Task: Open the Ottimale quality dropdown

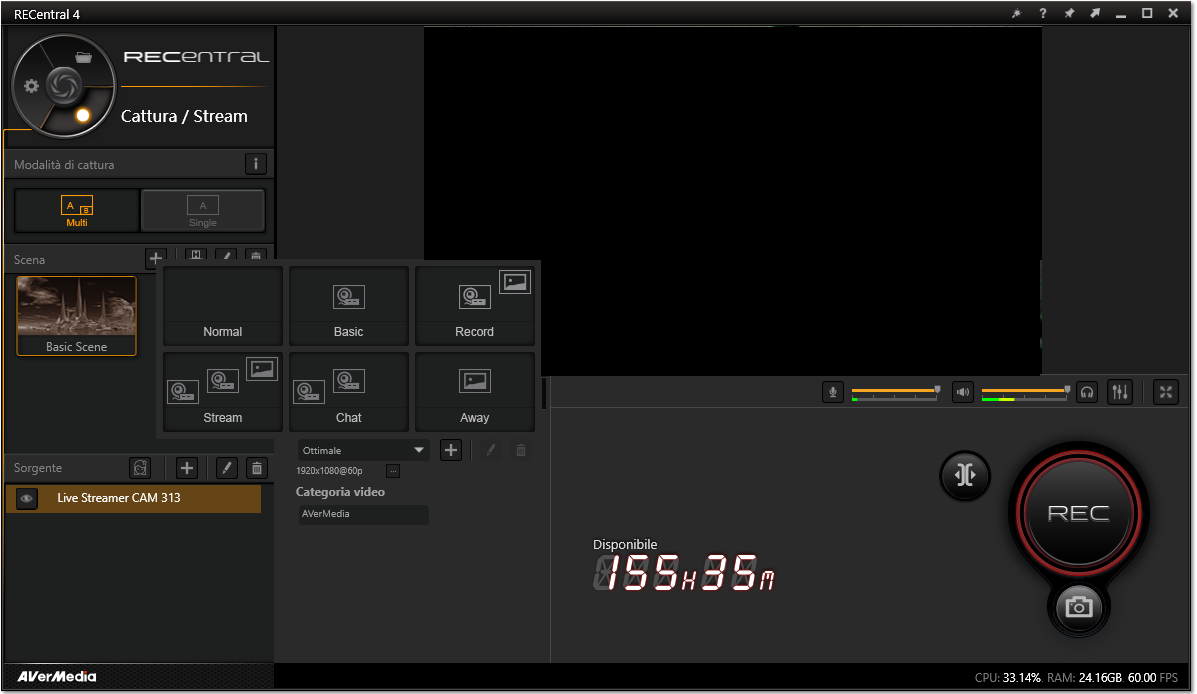Action: coord(363,450)
